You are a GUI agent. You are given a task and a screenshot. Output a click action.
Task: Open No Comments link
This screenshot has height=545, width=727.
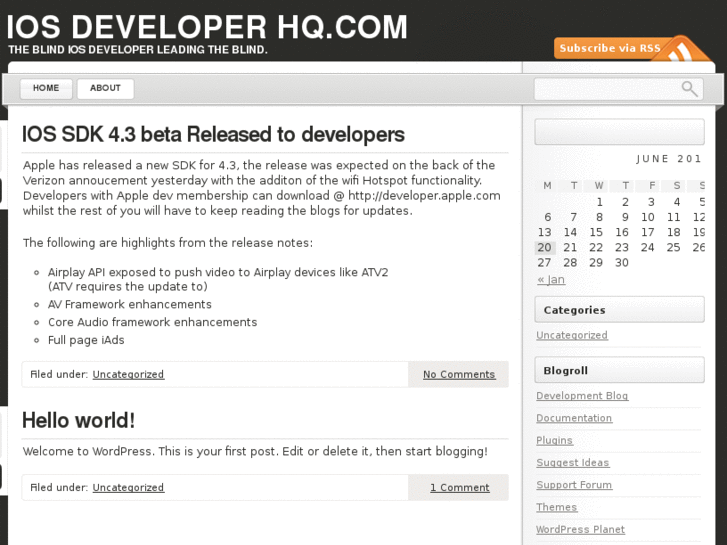[x=459, y=374]
